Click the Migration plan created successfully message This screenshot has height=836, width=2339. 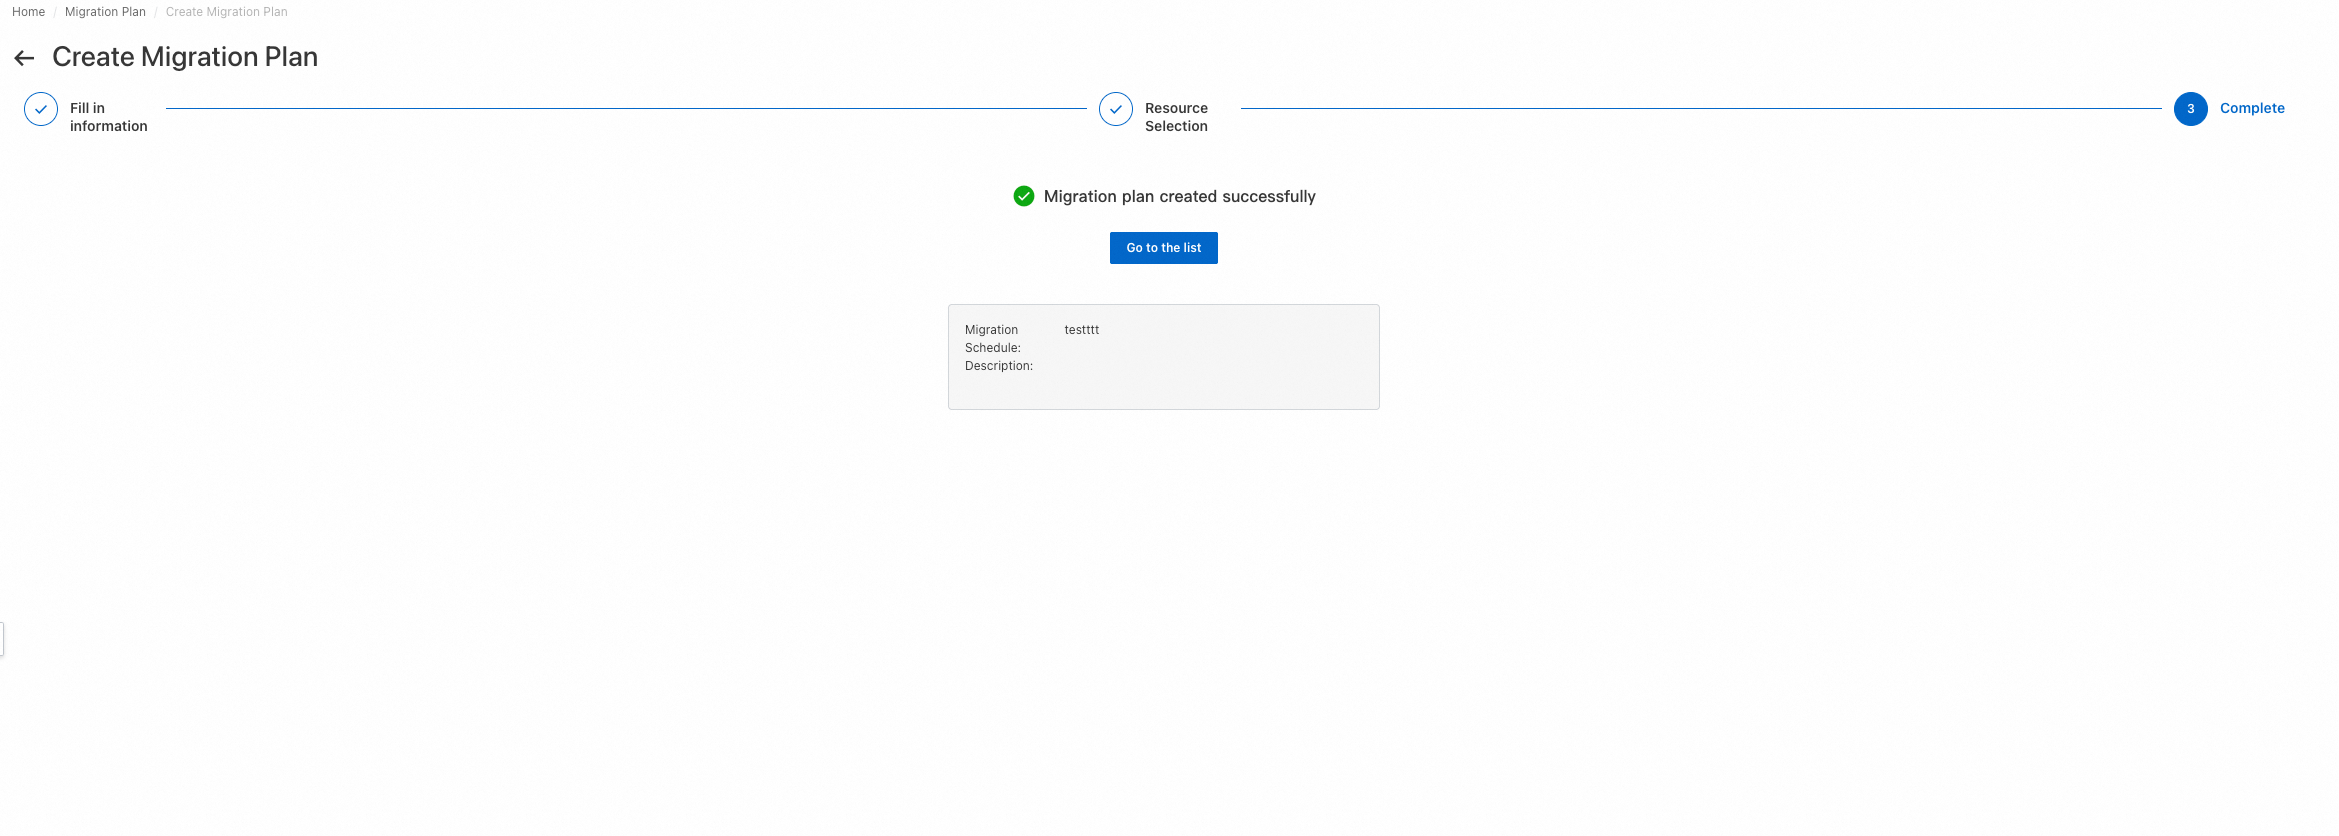(x=1180, y=196)
